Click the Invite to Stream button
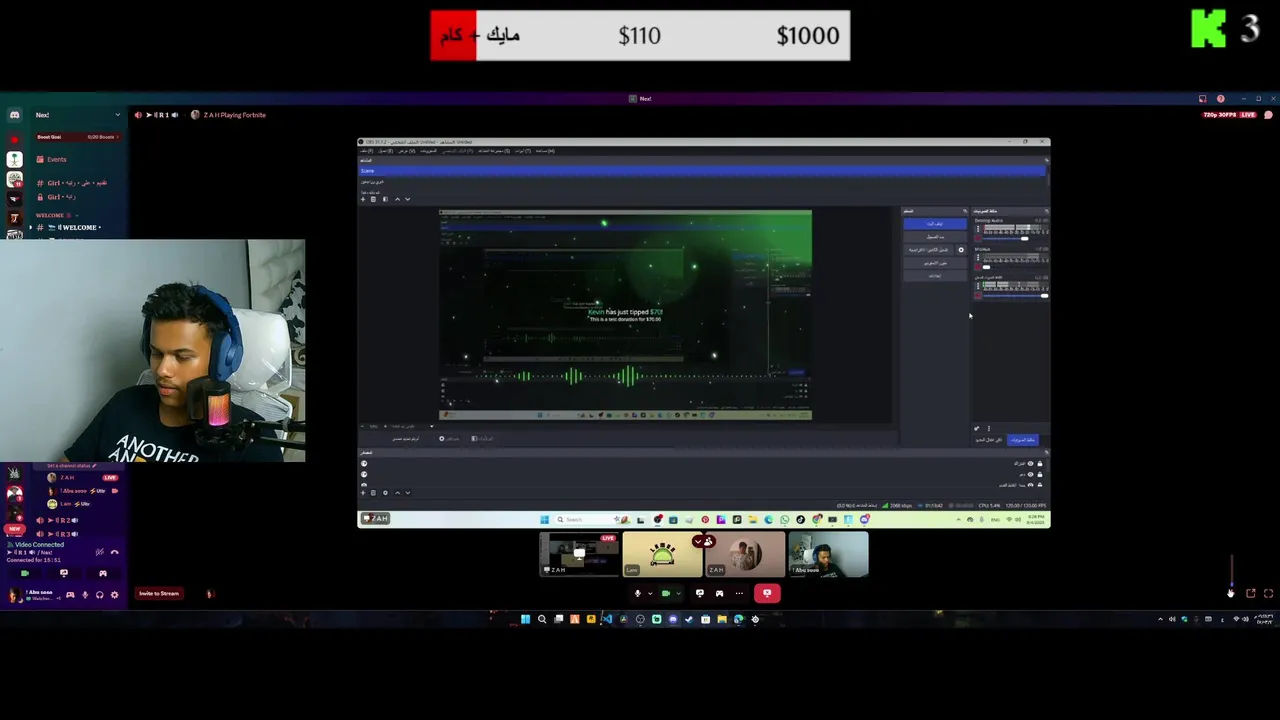This screenshot has width=1280, height=720. 159,593
